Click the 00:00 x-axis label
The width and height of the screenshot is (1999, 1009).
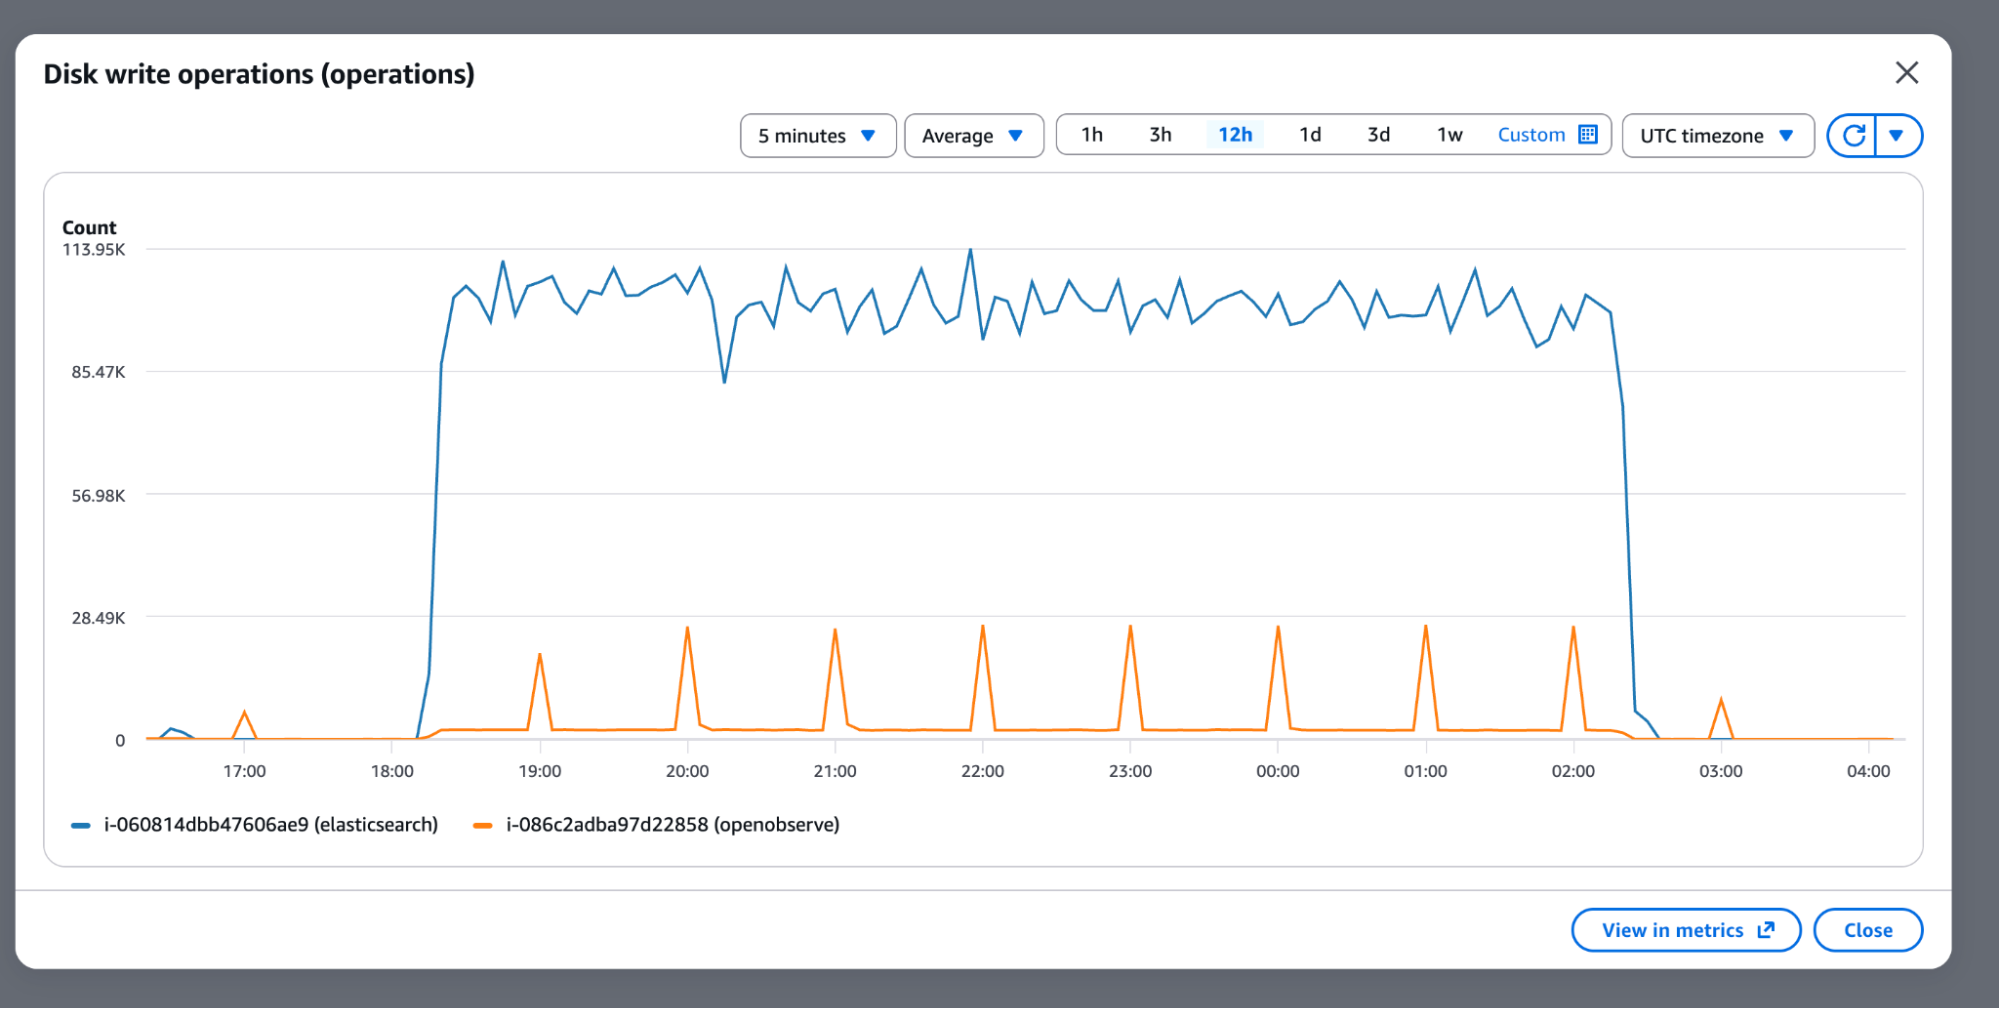point(1278,771)
